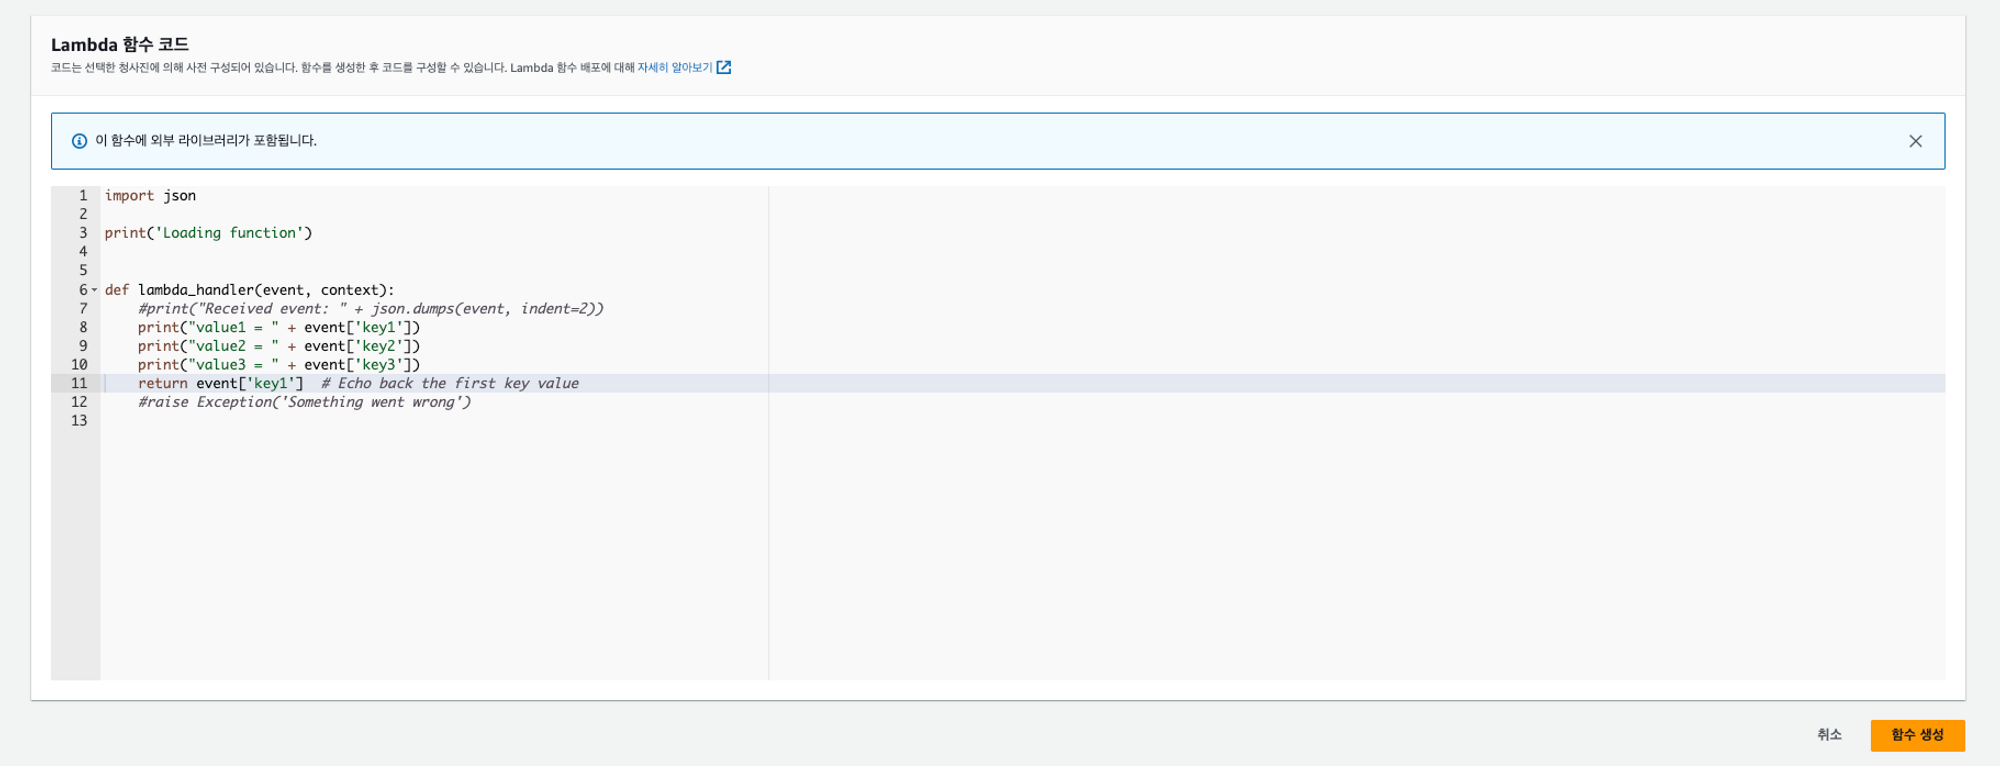Click line number 1 in the gutter
The width and height of the screenshot is (2000, 766).
point(83,196)
